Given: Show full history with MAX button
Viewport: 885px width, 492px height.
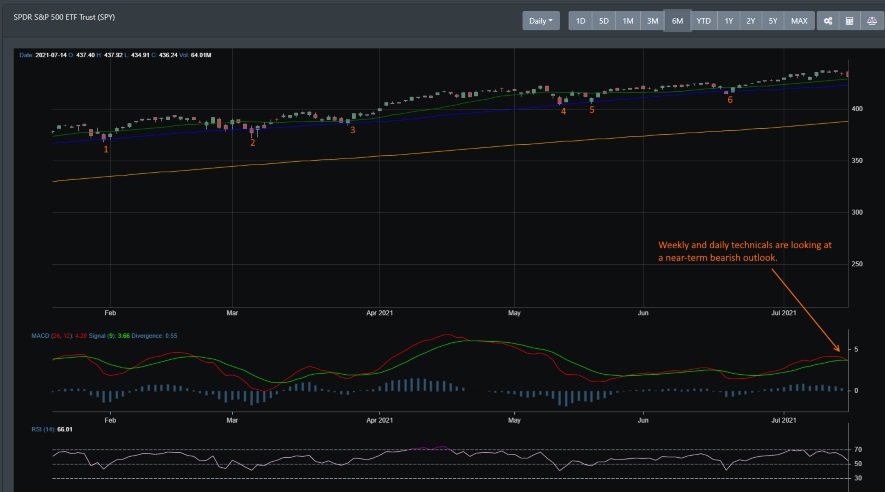Looking at the screenshot, I should pyautogui.click(x=799, y=21).
